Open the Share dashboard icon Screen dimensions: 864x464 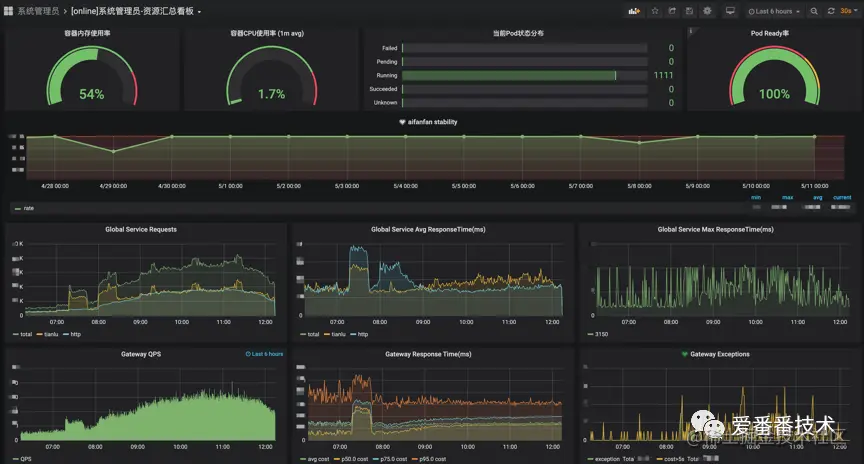672,11
